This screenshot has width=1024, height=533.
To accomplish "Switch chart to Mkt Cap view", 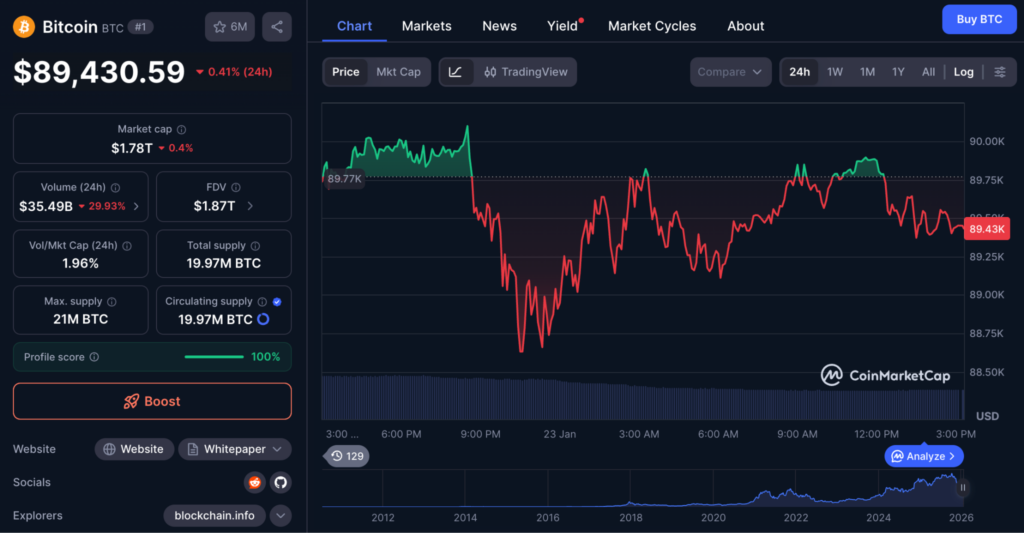I will coord(398,72).
